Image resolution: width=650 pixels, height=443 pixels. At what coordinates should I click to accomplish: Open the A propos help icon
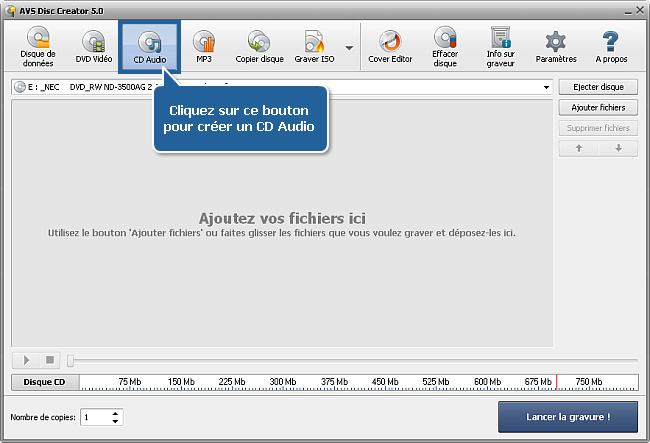point(611,46)
